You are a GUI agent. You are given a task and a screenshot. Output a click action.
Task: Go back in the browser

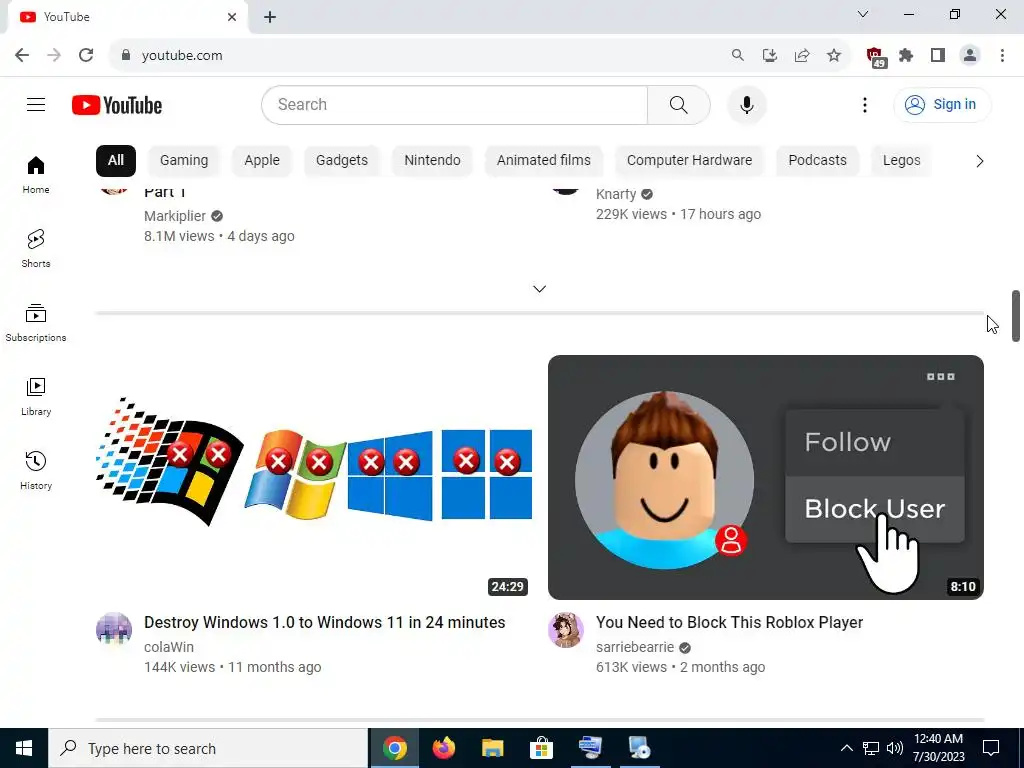point(22,55)
